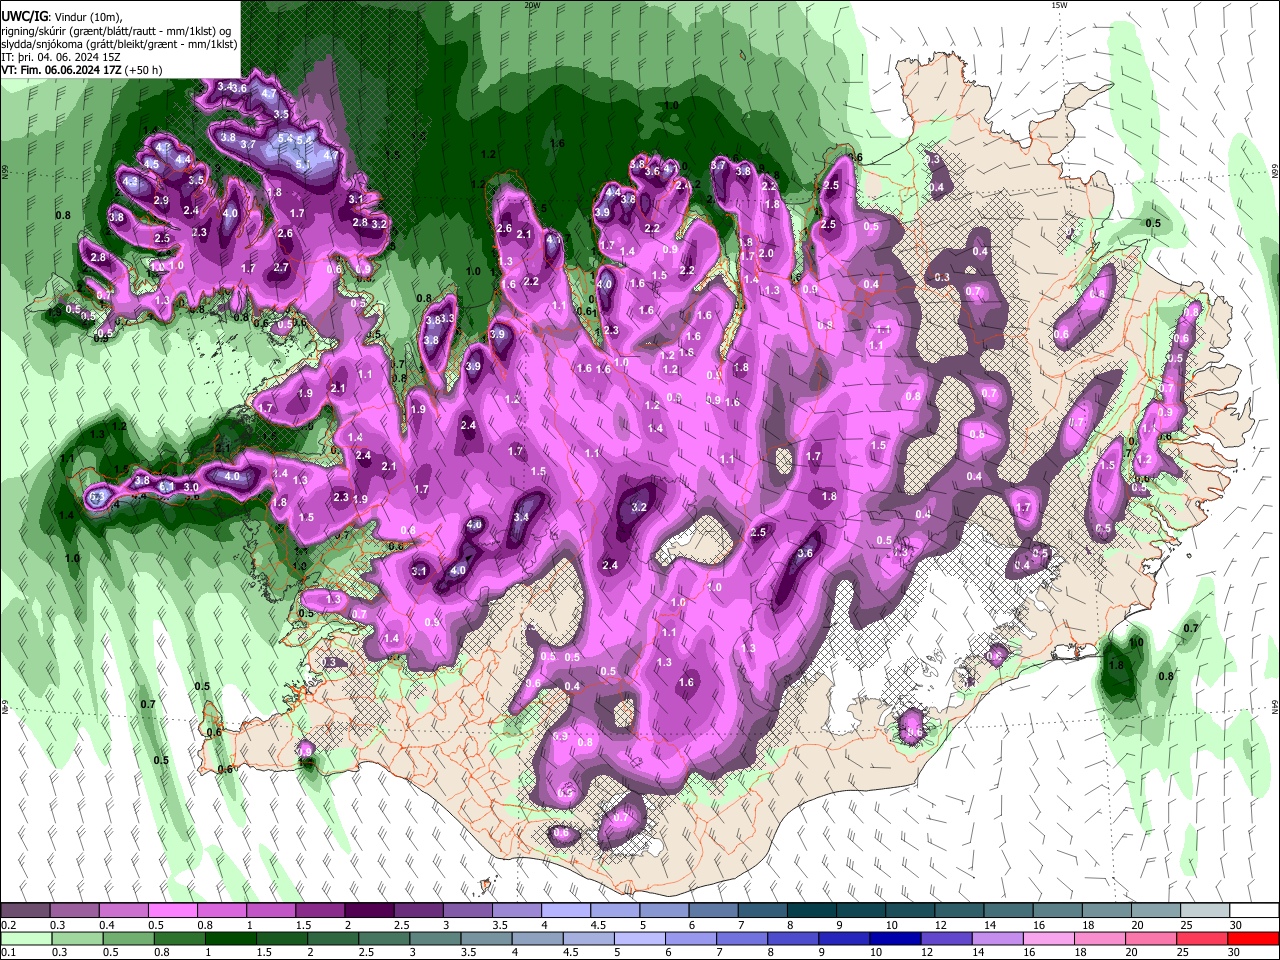Click the darkest plum swatch above 0.2 label
Image resolution: width=1280 pixels, height=960 pixels.
pyautogui.click(x=25, y=911)
